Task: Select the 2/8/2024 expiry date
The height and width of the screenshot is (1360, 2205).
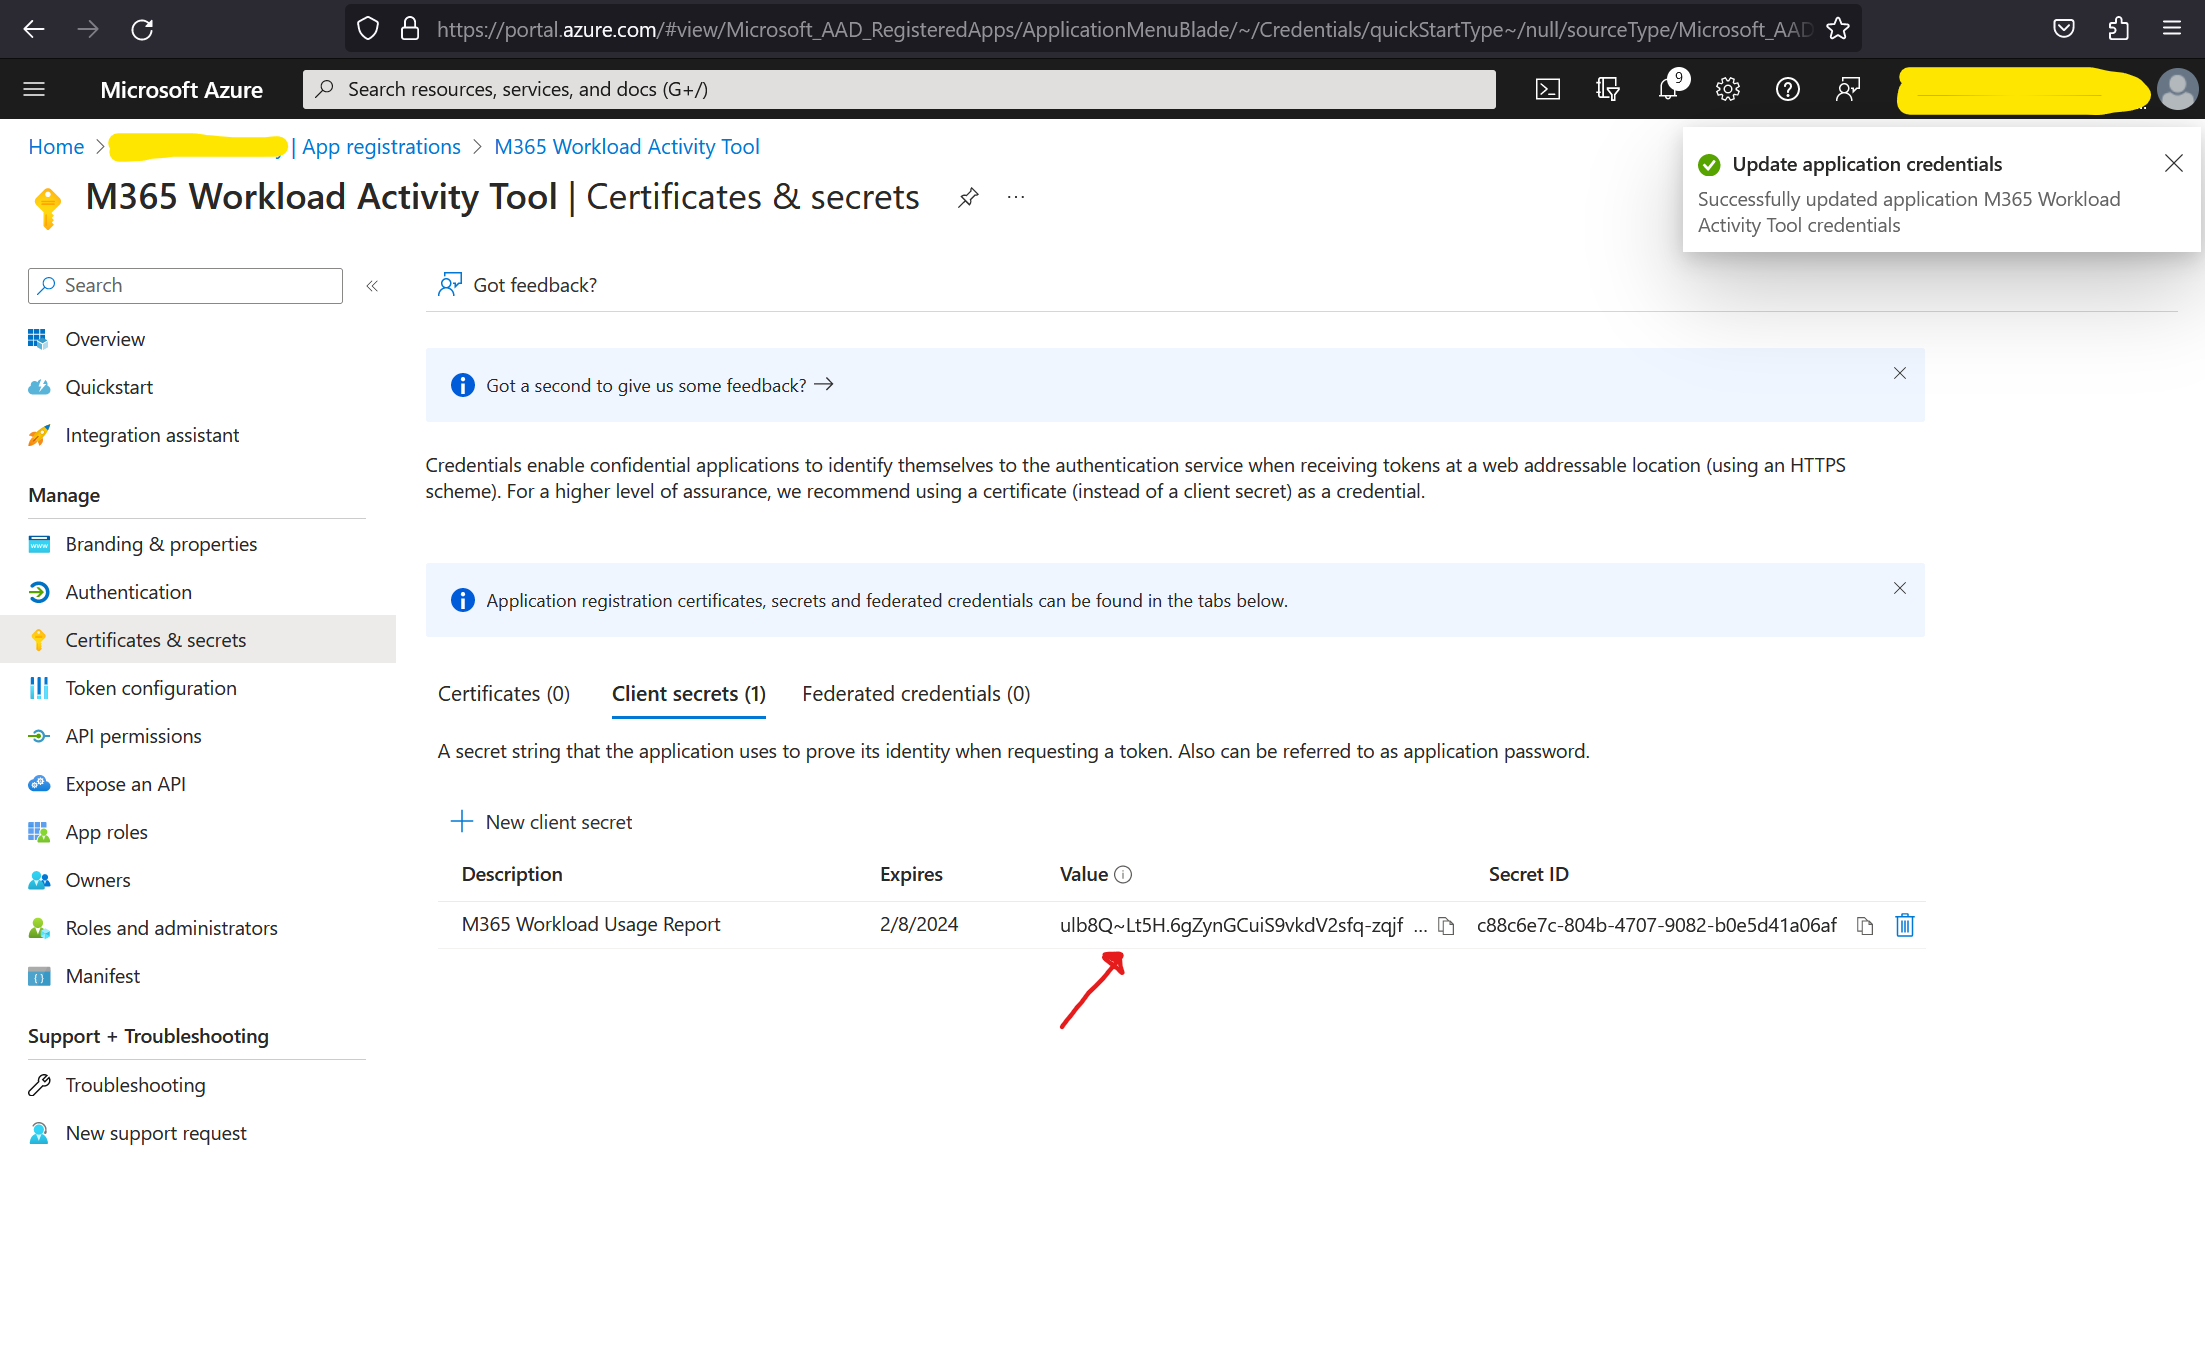Action: coord(919,925)
